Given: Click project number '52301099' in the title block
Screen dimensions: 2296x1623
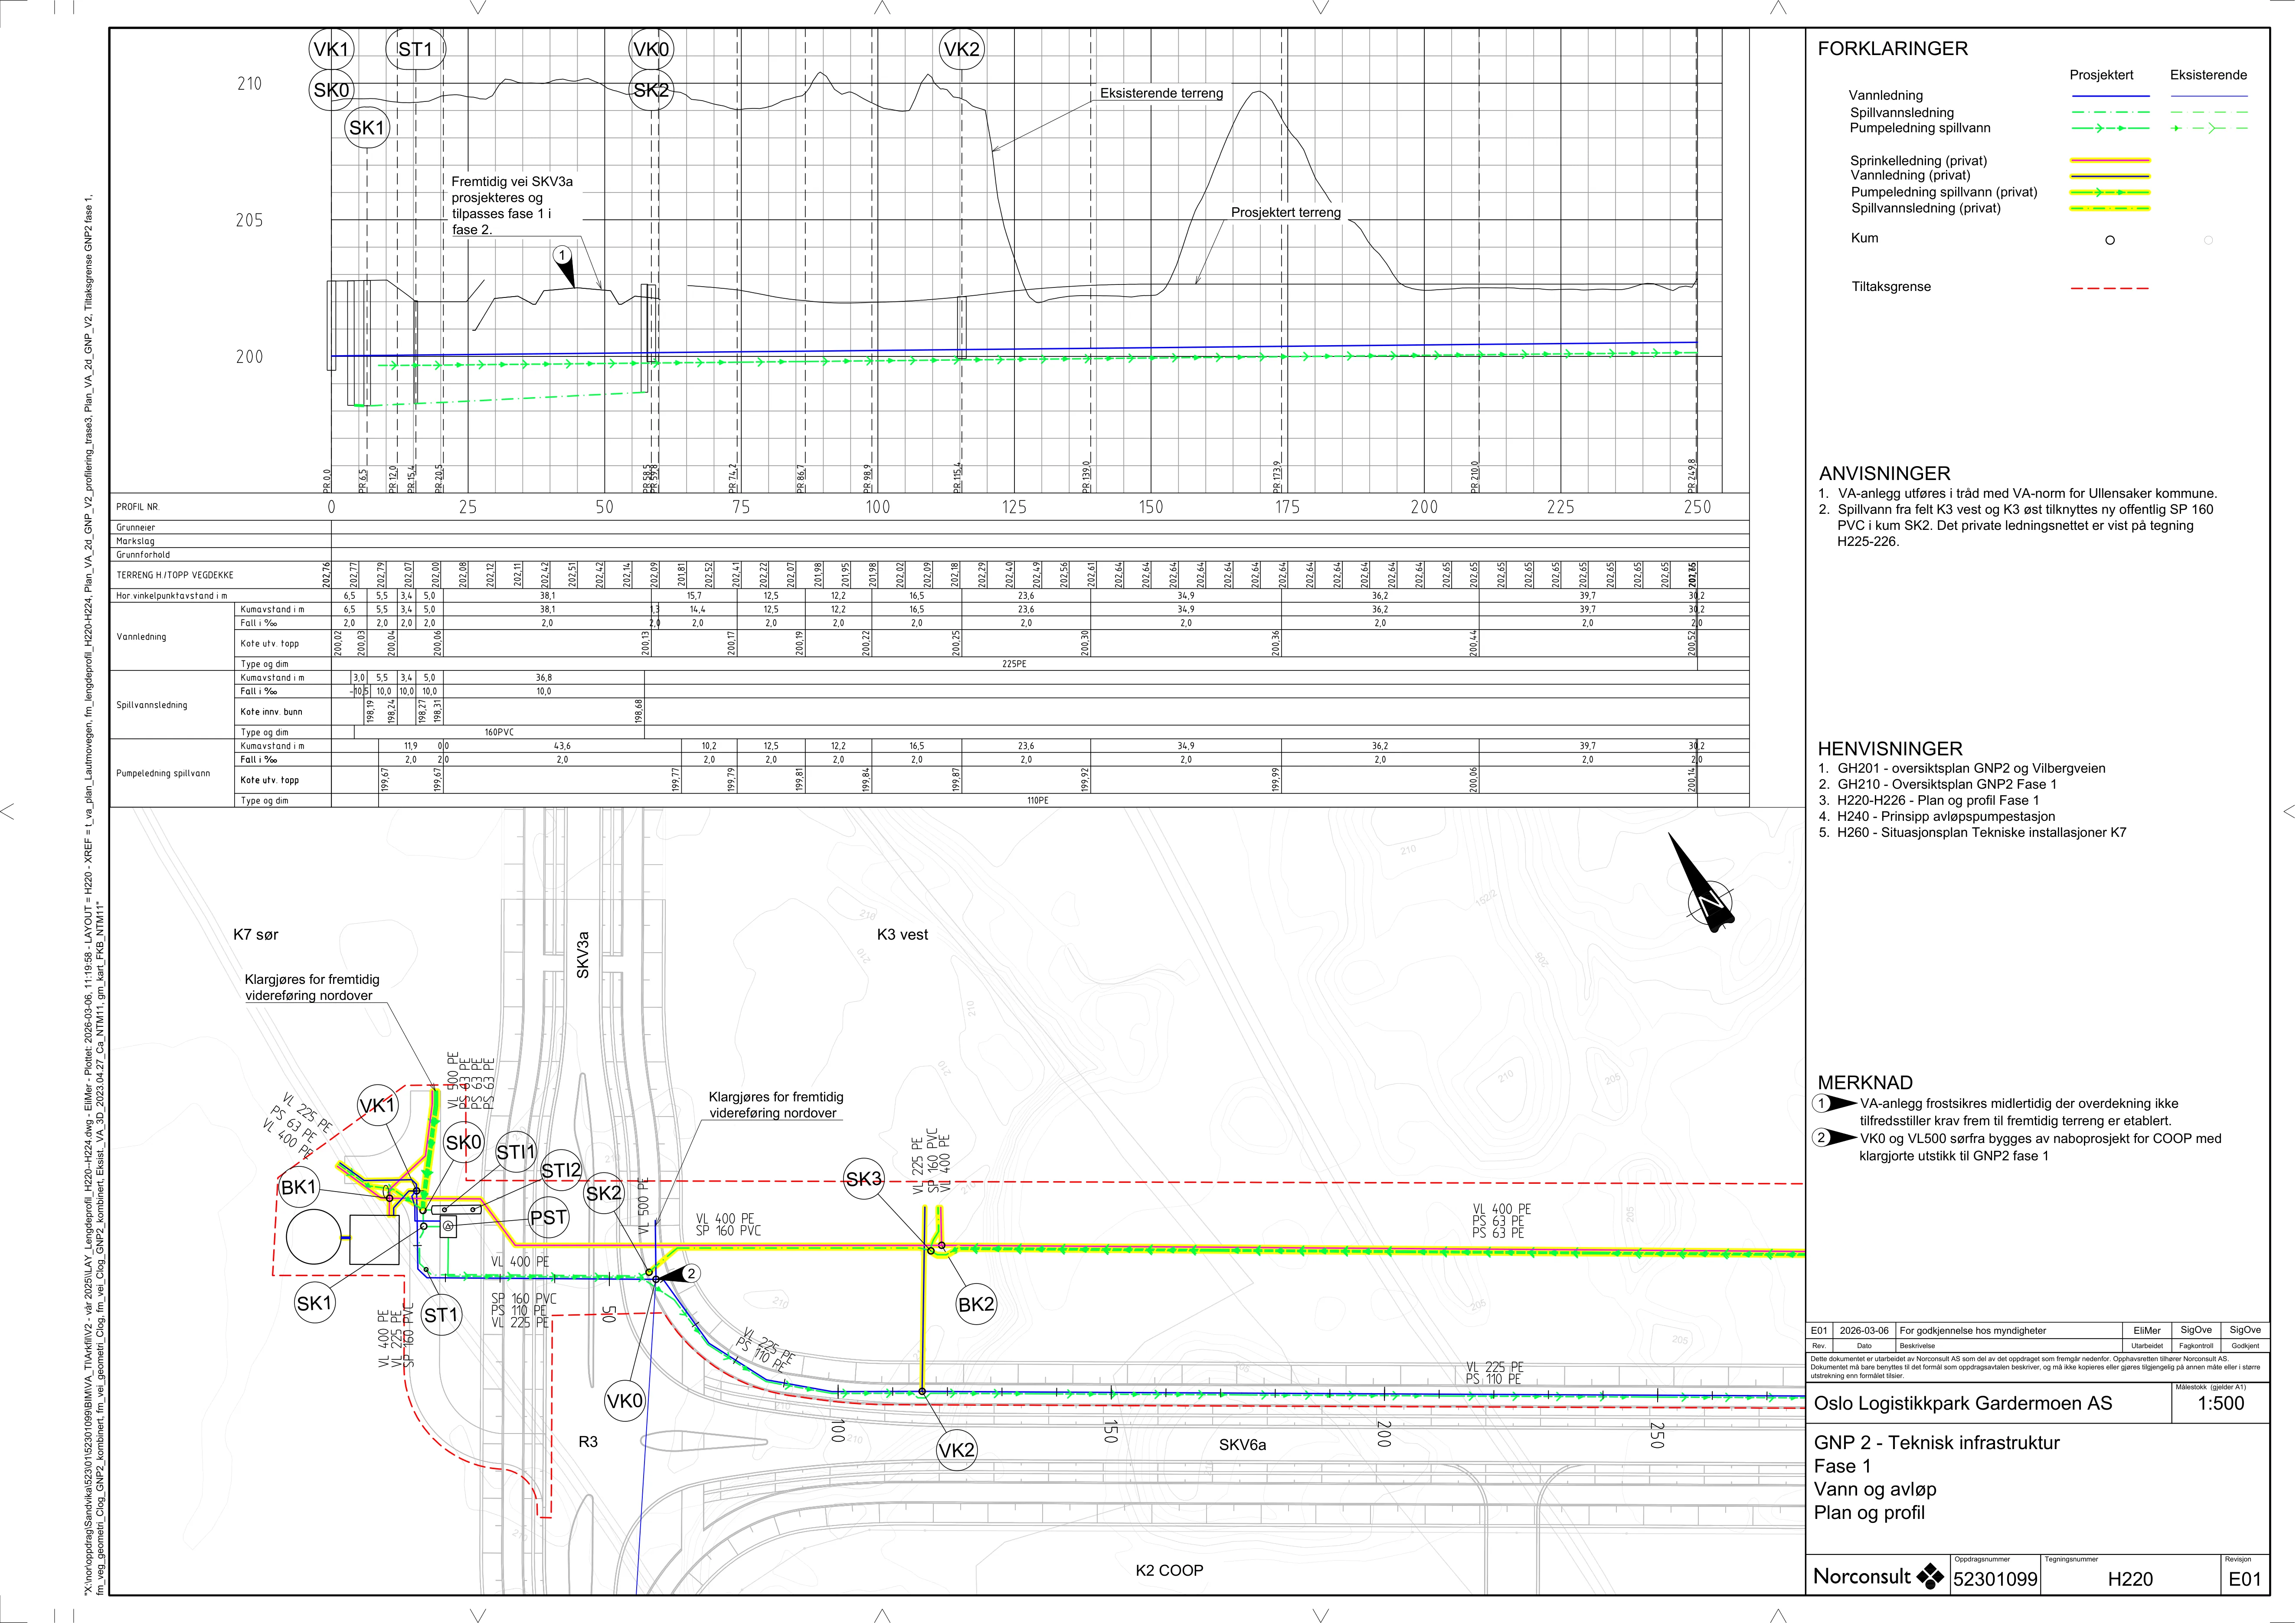Looking at the screenshot, I should pyautogui.click(x=1995, y=1580).
